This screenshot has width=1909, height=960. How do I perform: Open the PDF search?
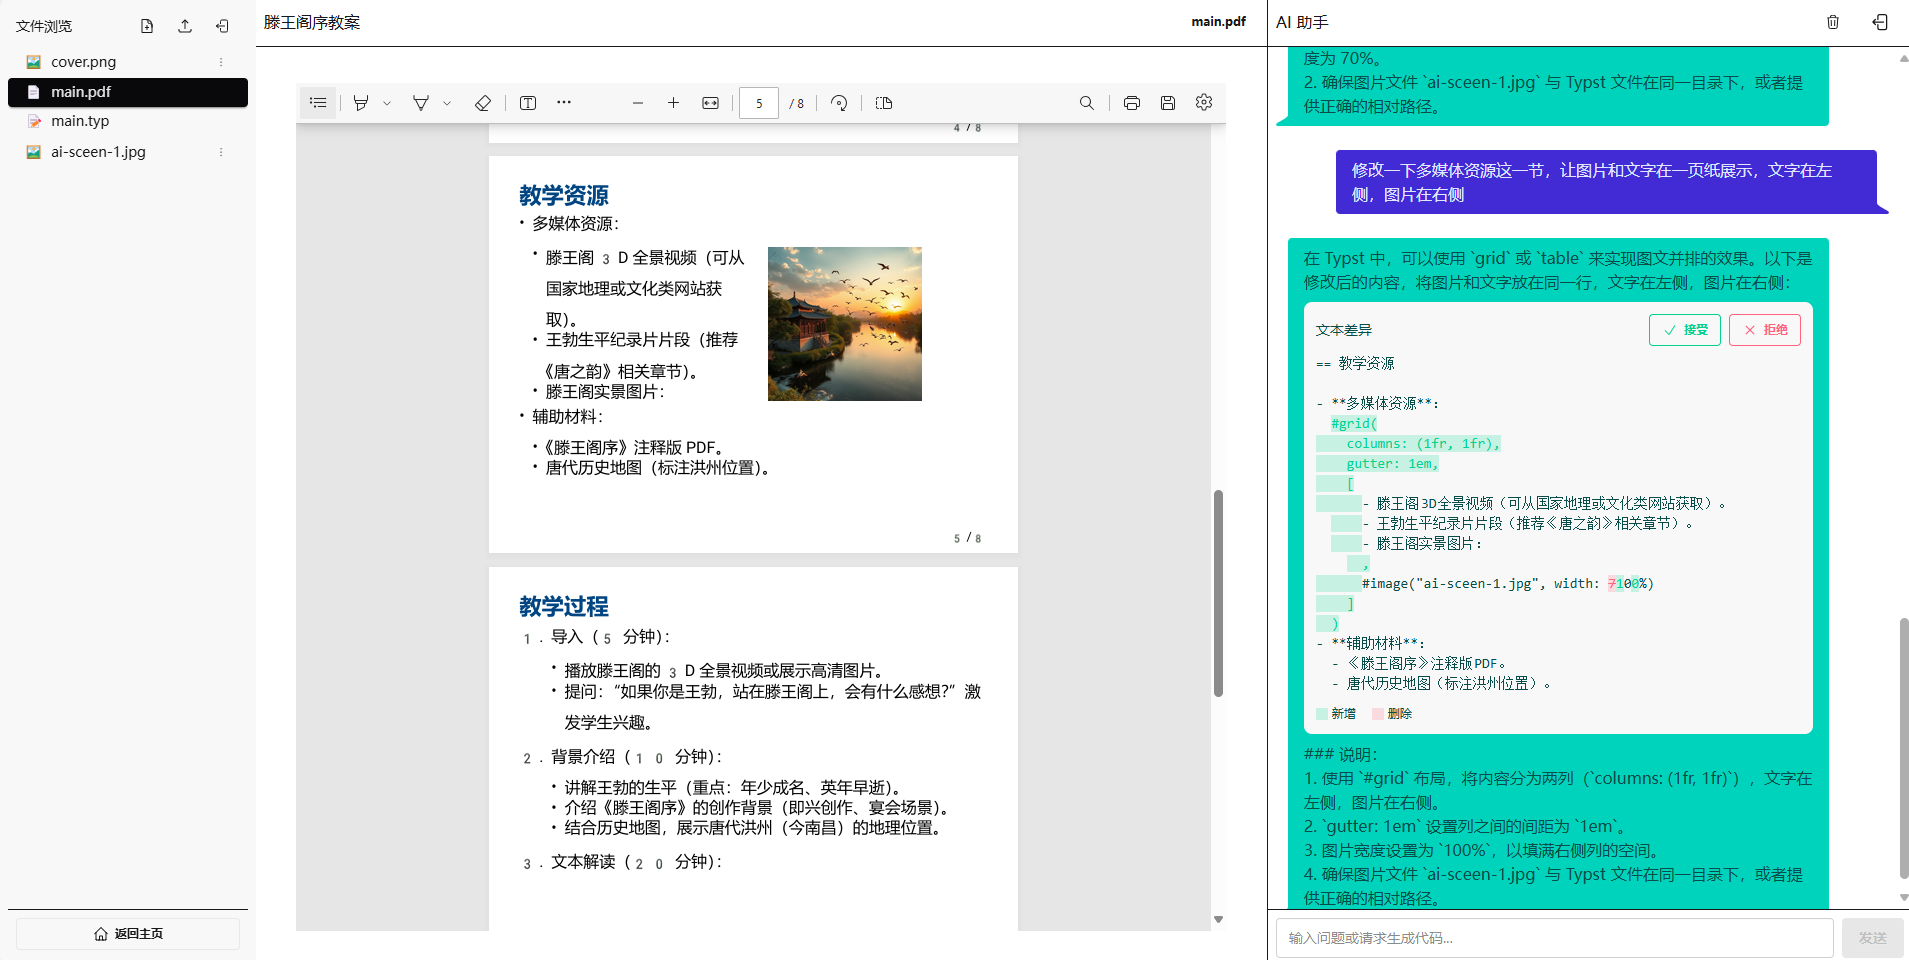(1086, 102)
